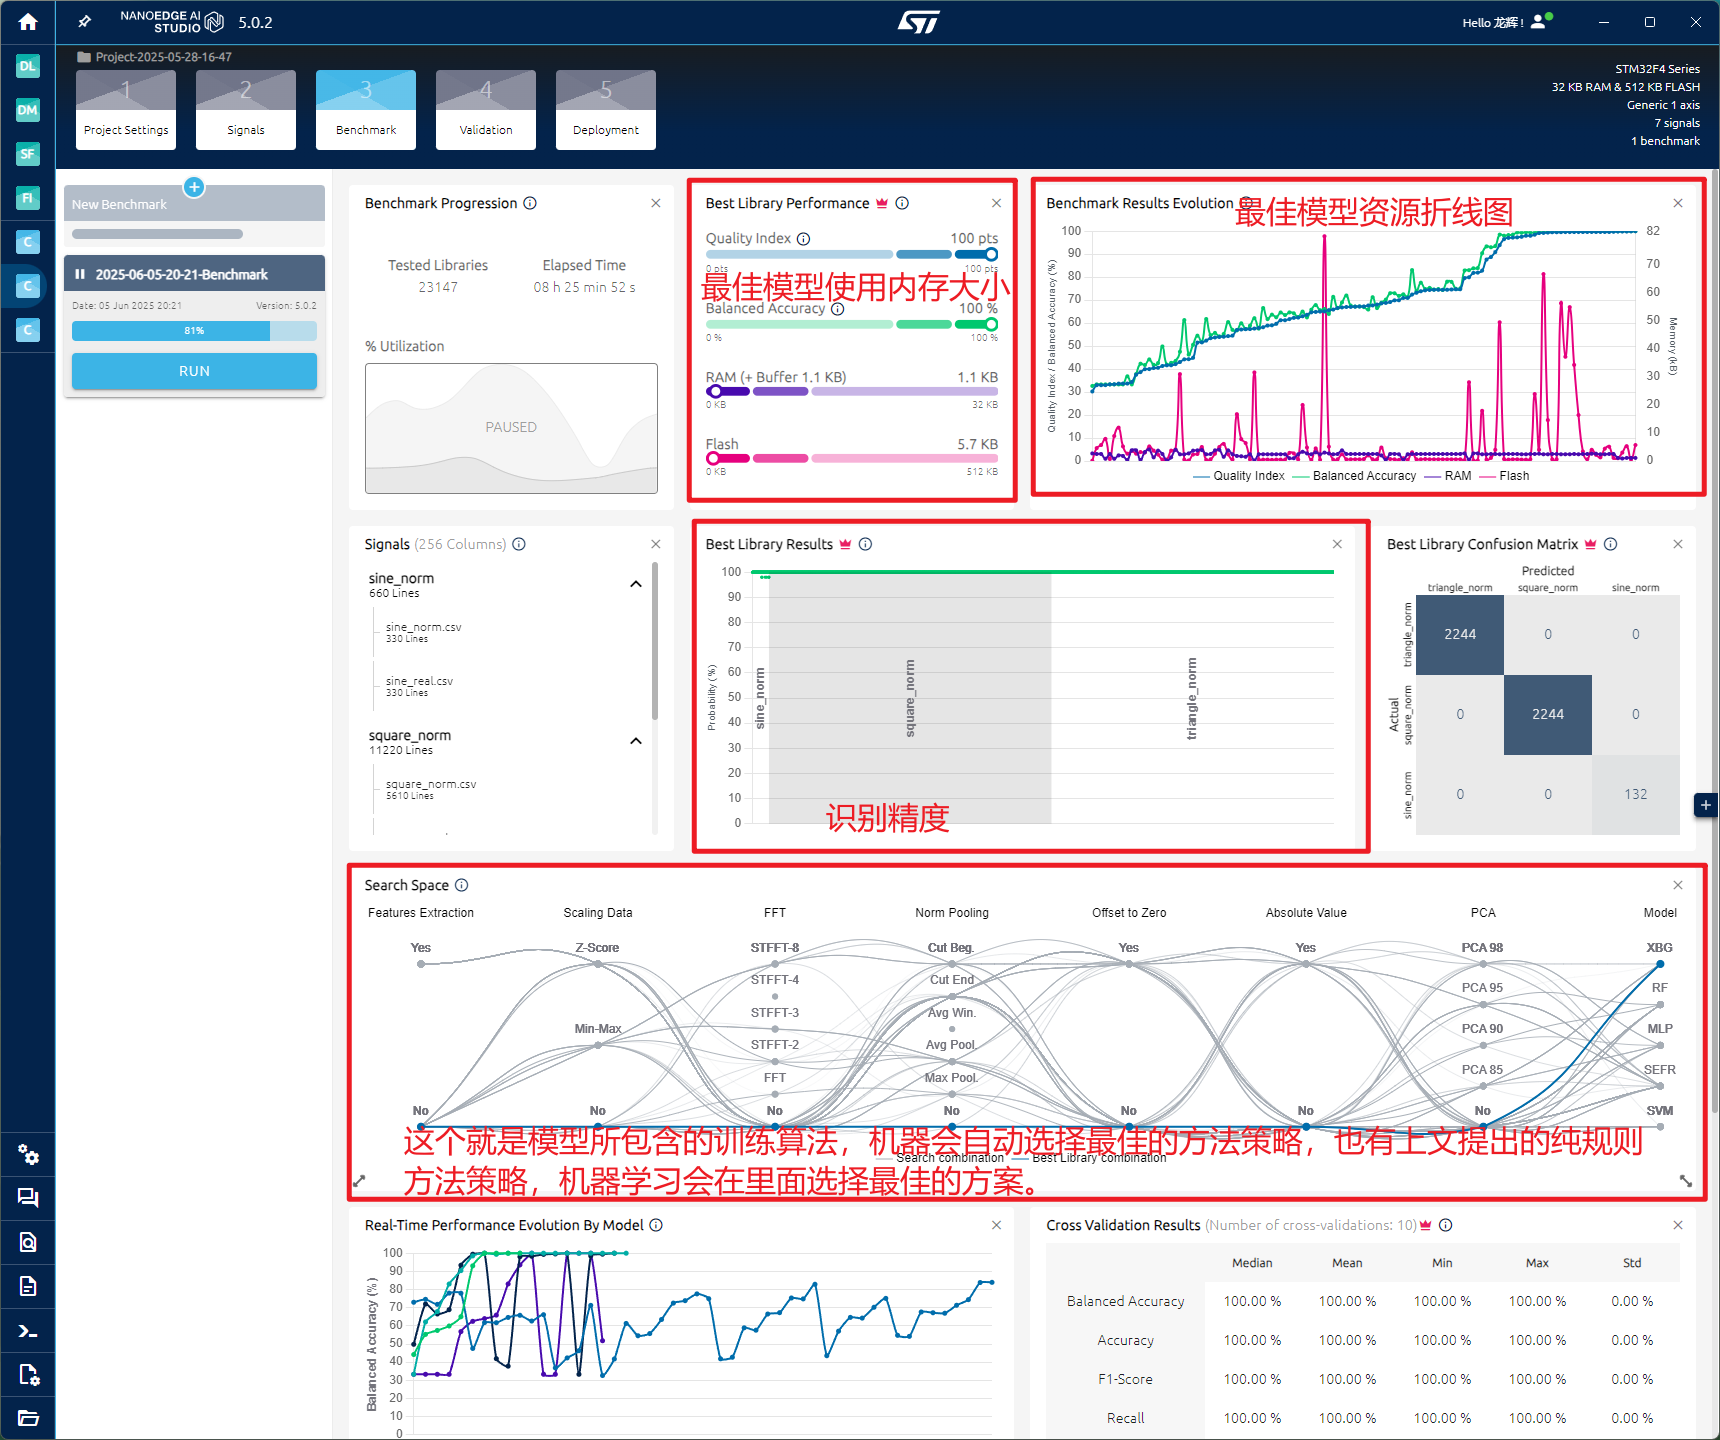The image size is (1720, 1440).
Task: Select sine_norm.csv in Signals list
Action: tap(424, 632)
